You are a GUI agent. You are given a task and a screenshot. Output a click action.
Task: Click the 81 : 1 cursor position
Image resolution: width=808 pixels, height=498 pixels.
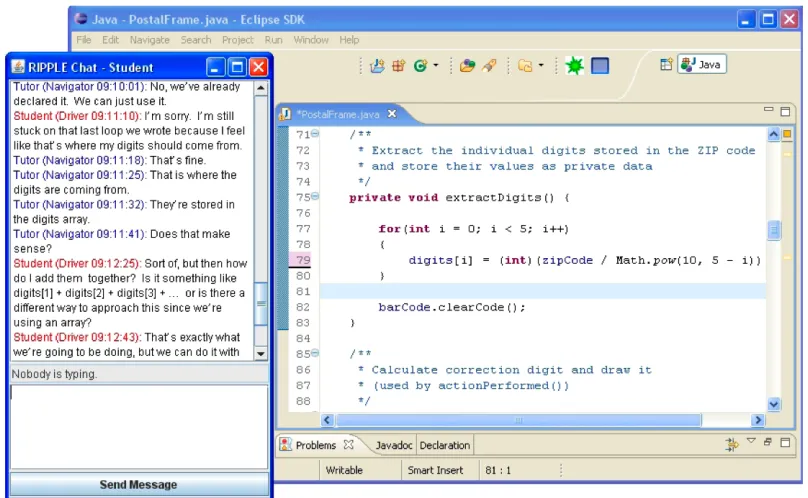[x=498, y=470]
